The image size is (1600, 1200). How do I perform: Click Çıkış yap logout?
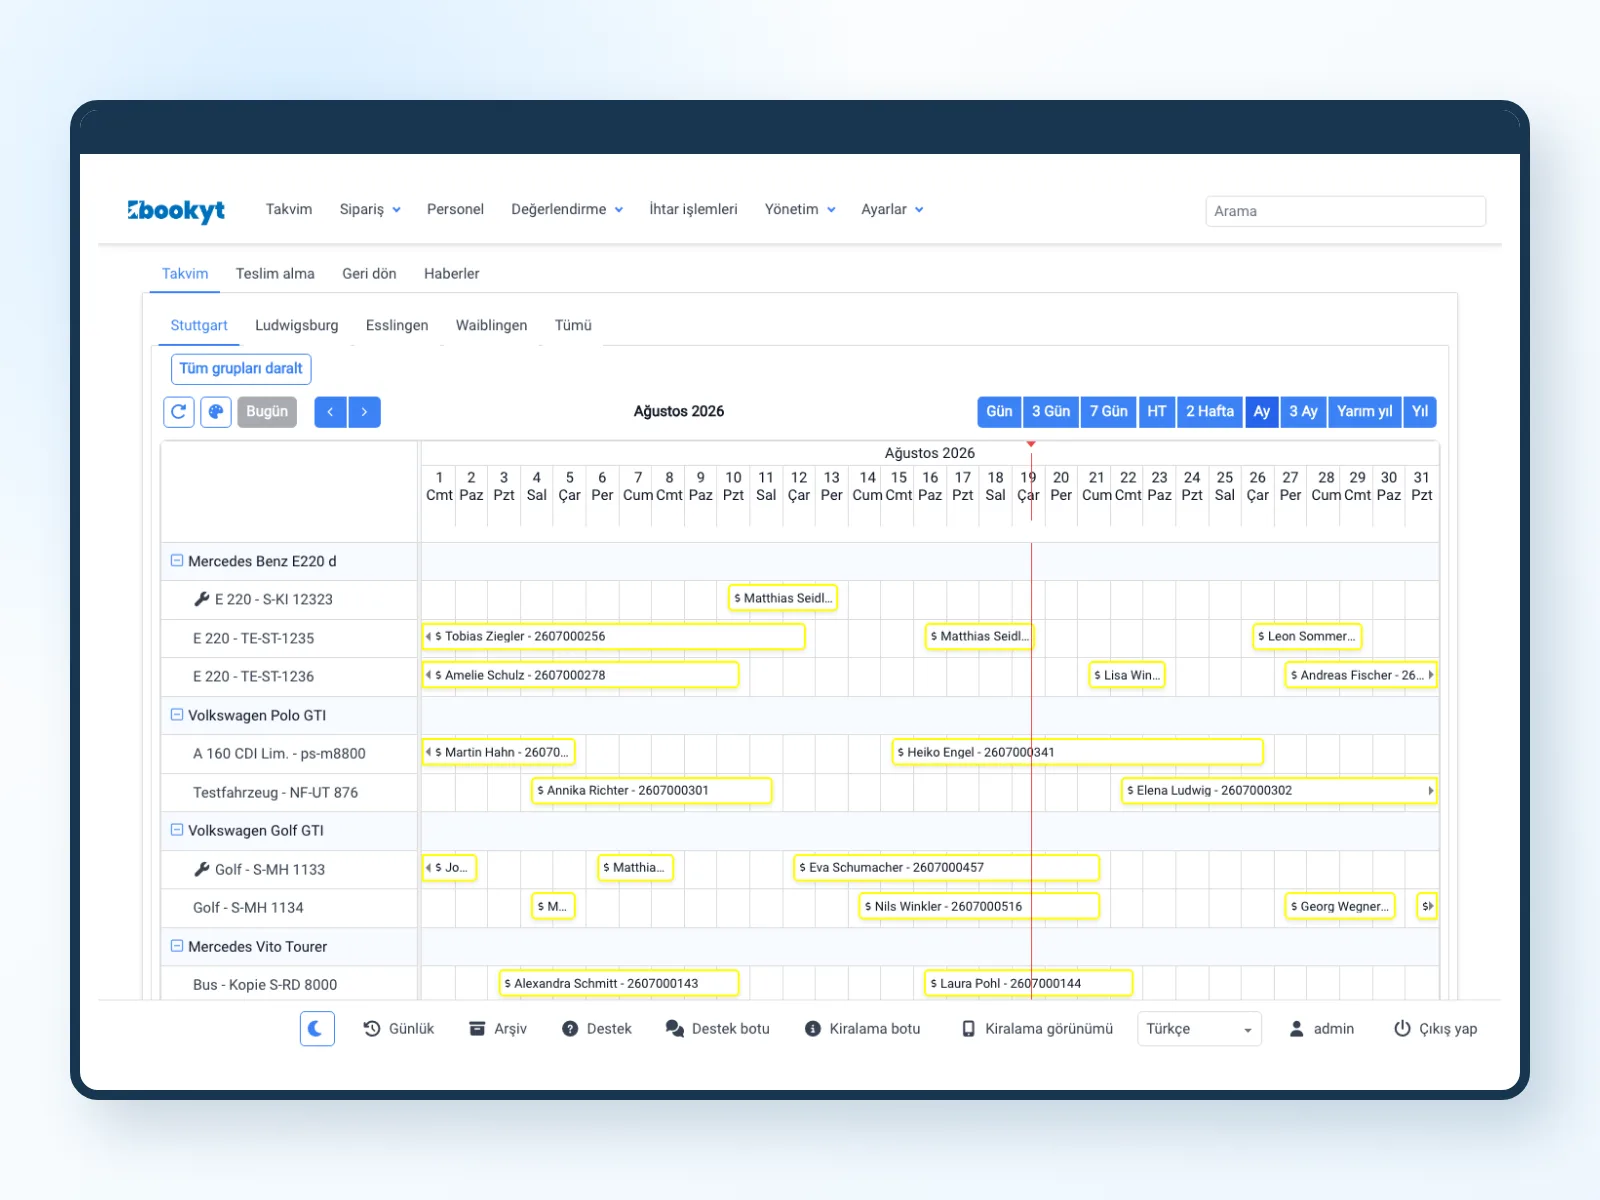(x=1436, y=1028)
